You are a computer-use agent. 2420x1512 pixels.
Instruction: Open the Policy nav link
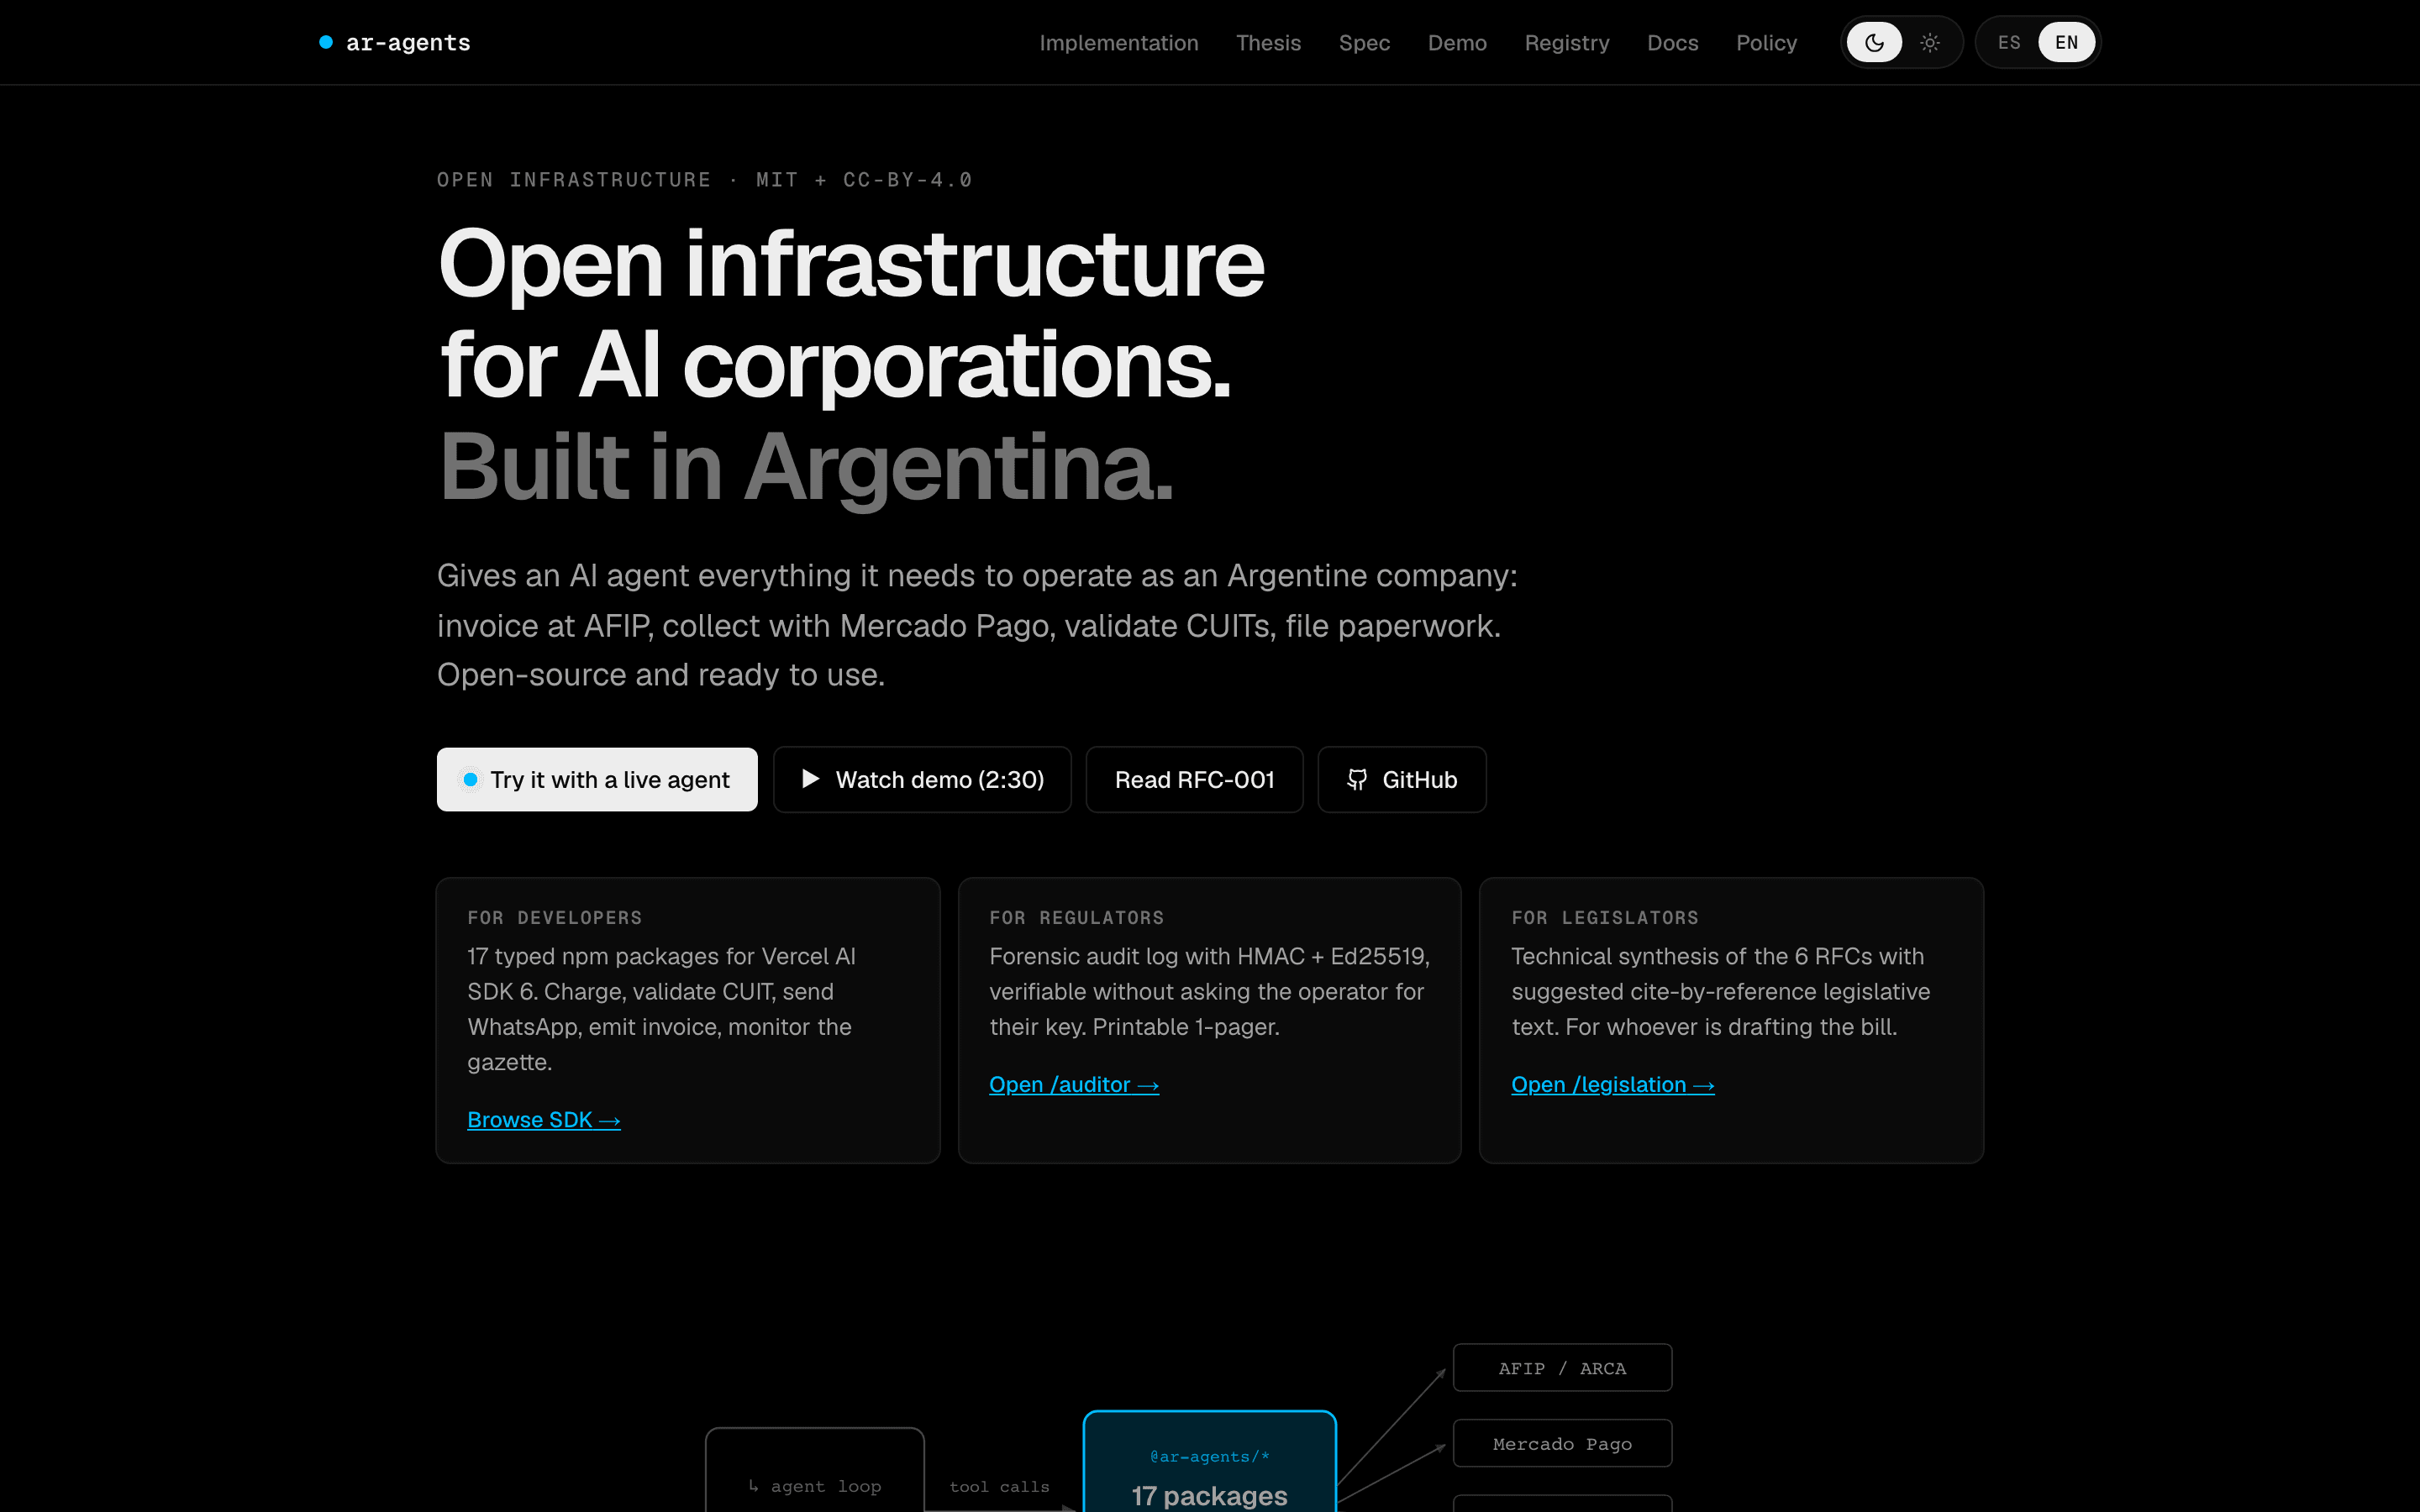[x=1766, y=43]
